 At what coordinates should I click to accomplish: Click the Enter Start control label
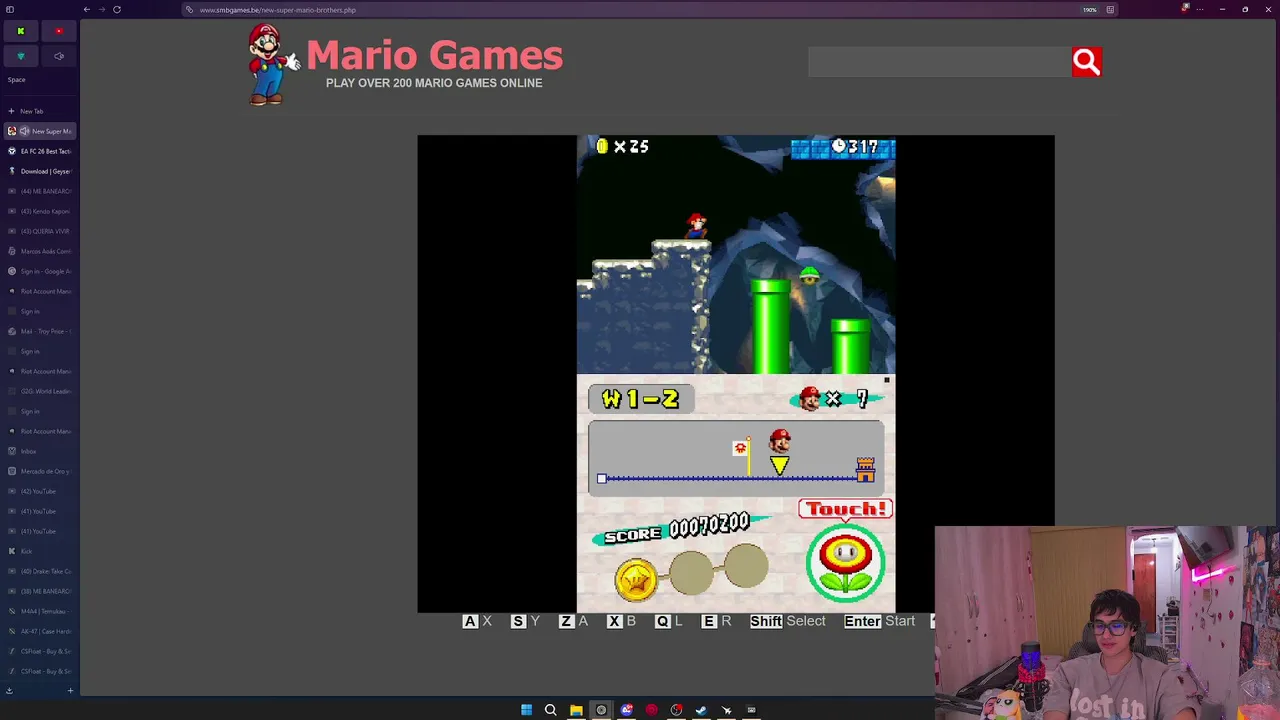point(879,621)
